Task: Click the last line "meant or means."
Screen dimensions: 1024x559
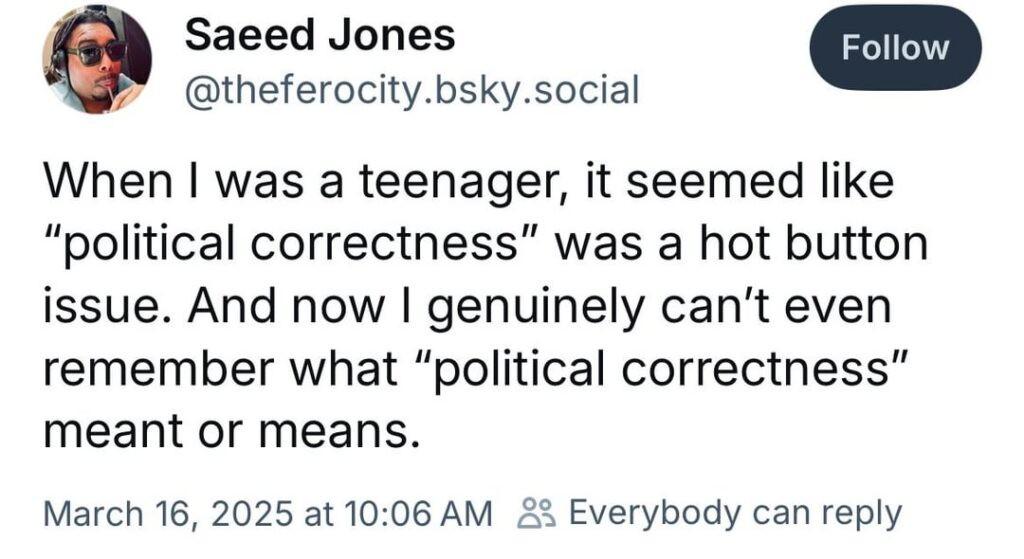Action: tap(231, 432)
